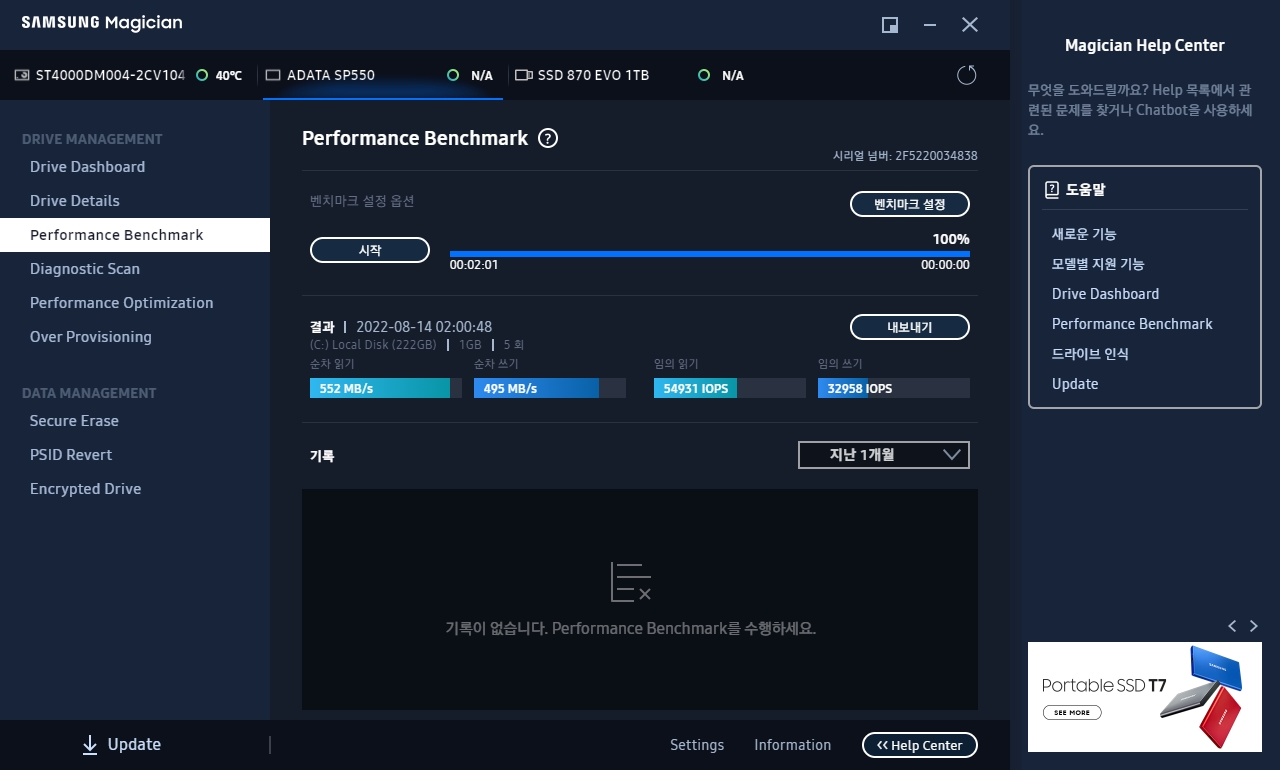1280x770 pixels.
Task: Click the 100% progress value
Action: [x=951, y=239]
